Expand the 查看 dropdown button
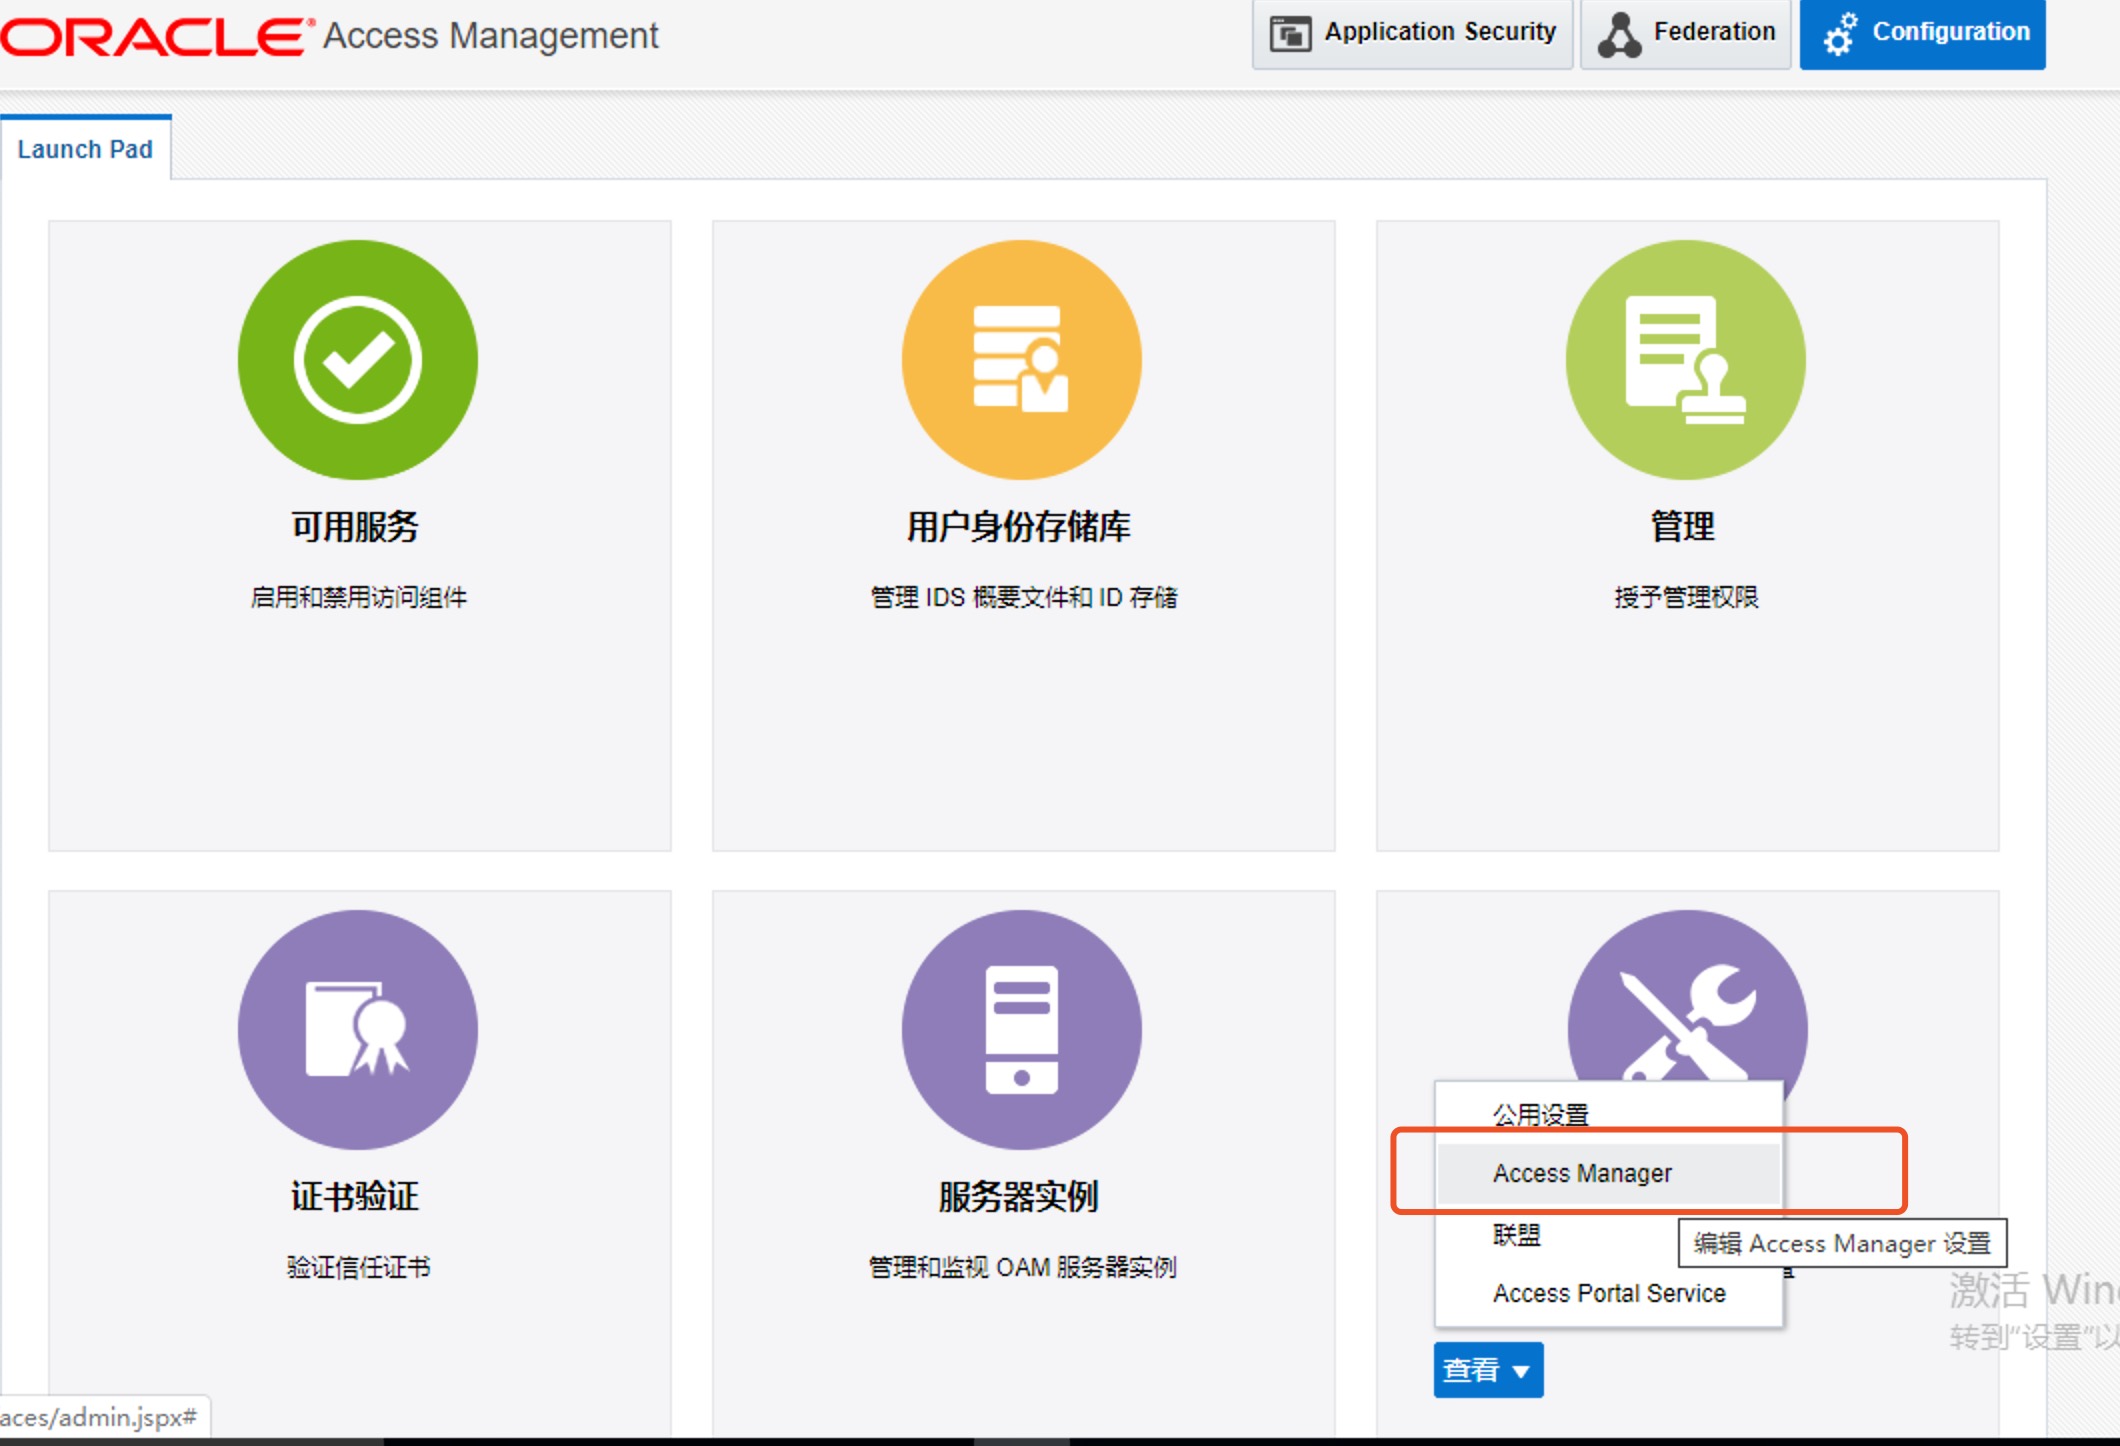 (x=1488, y=1370)
